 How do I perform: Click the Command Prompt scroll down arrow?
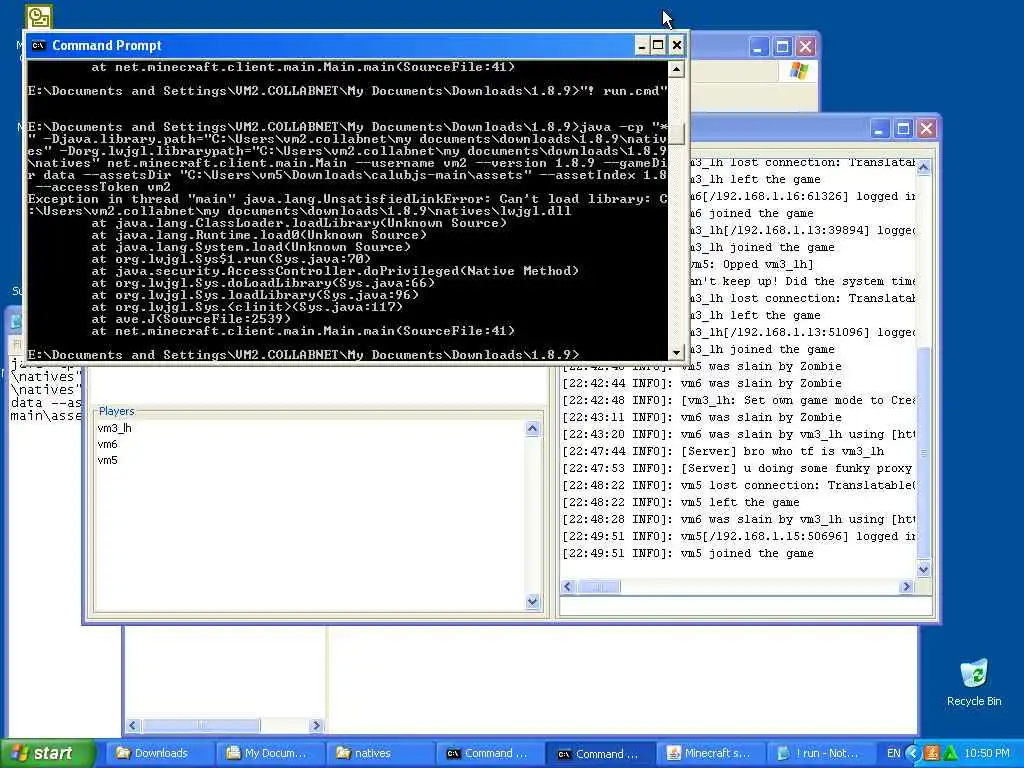[677, 352]
